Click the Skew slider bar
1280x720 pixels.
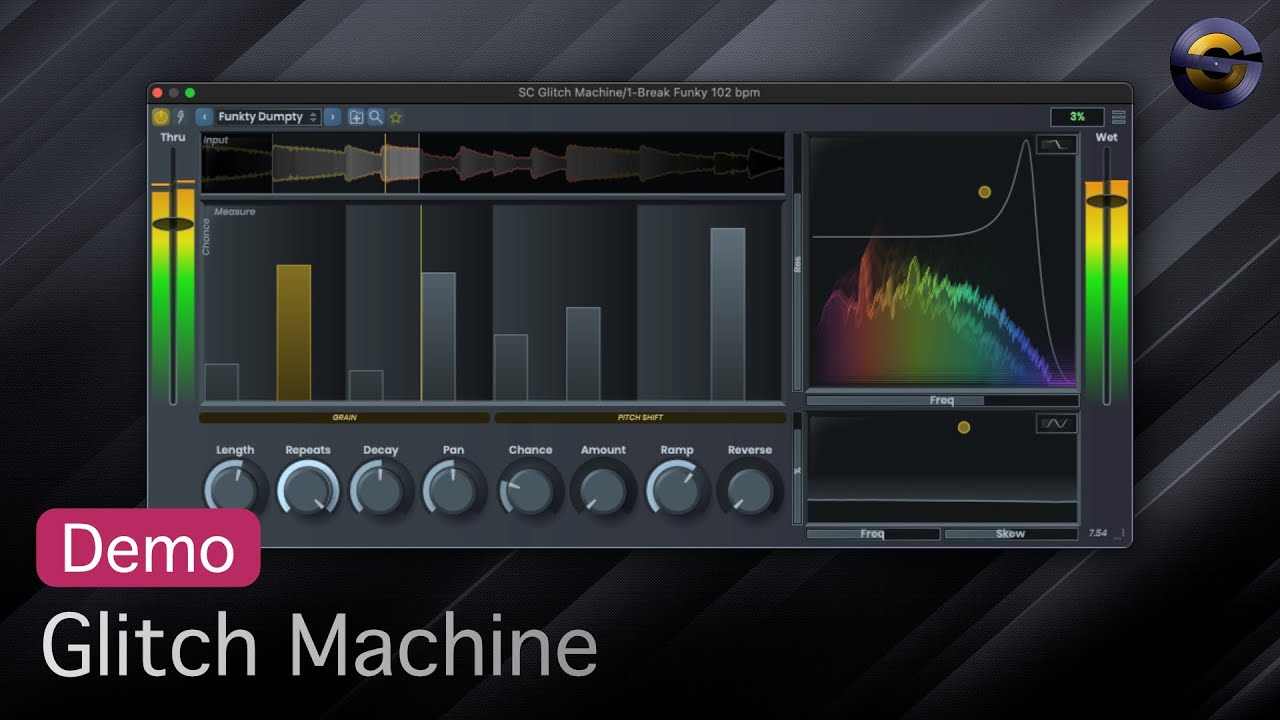(x=1011, y=534)
